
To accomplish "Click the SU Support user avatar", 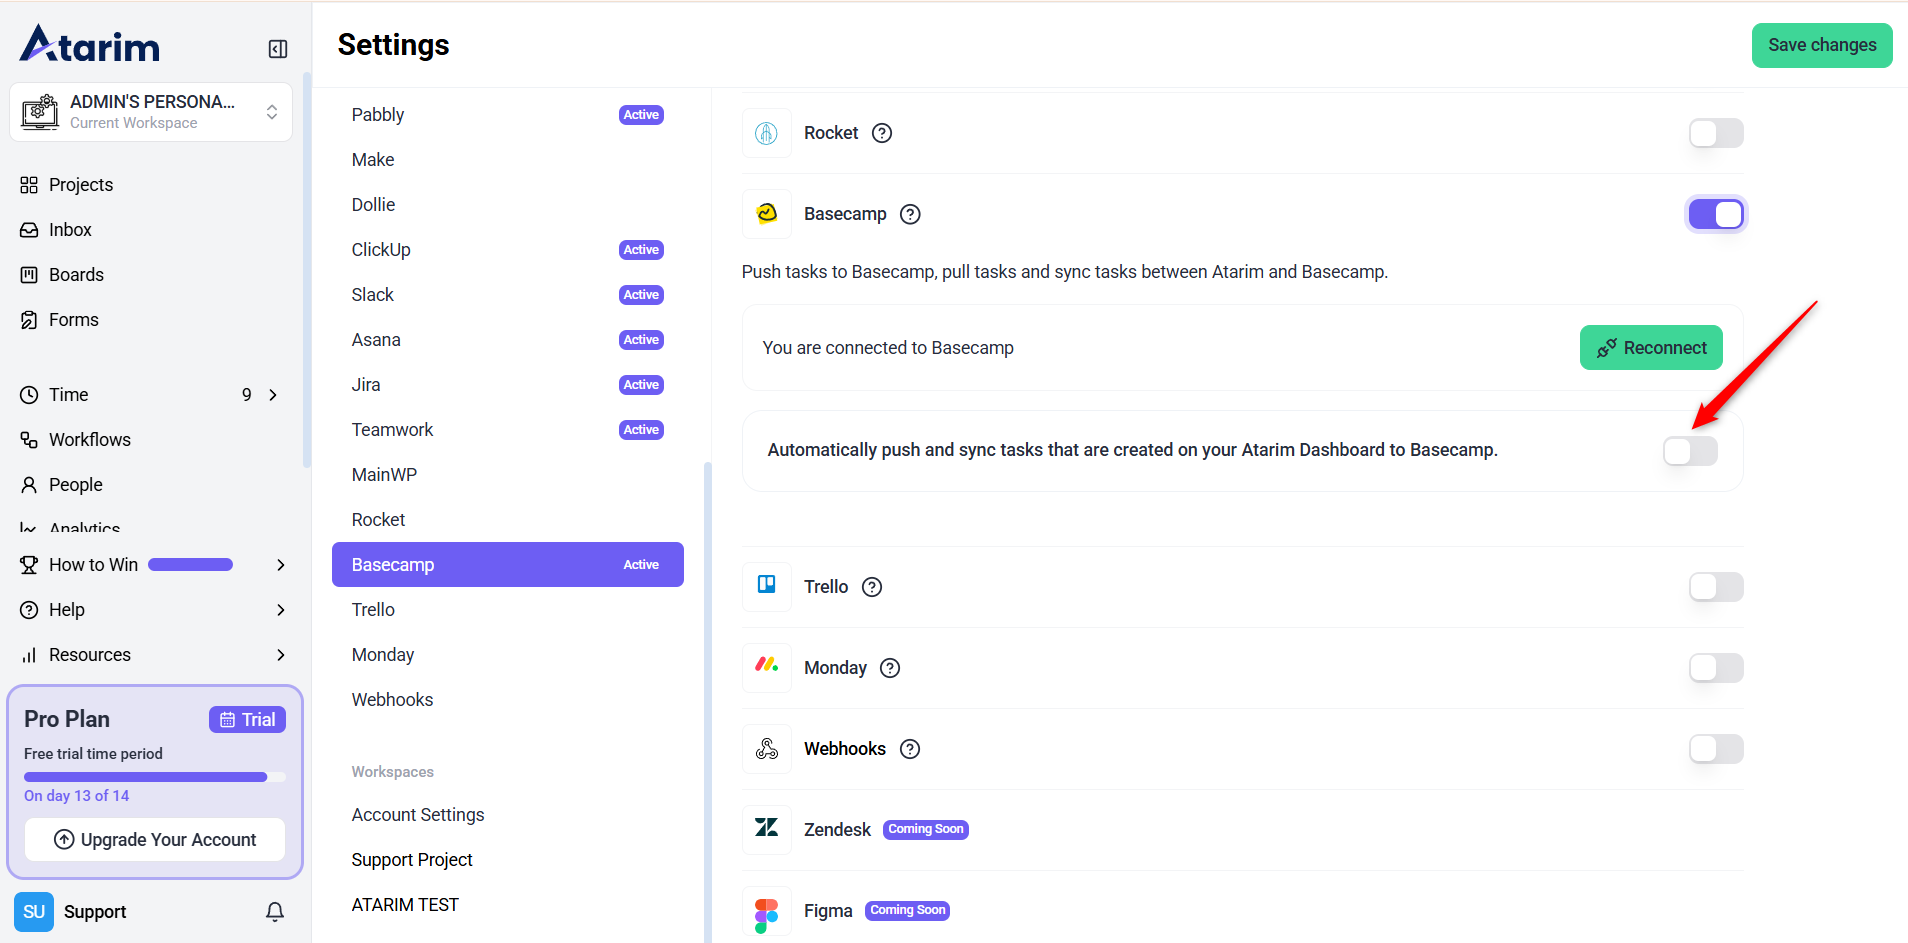I will 34,911.
